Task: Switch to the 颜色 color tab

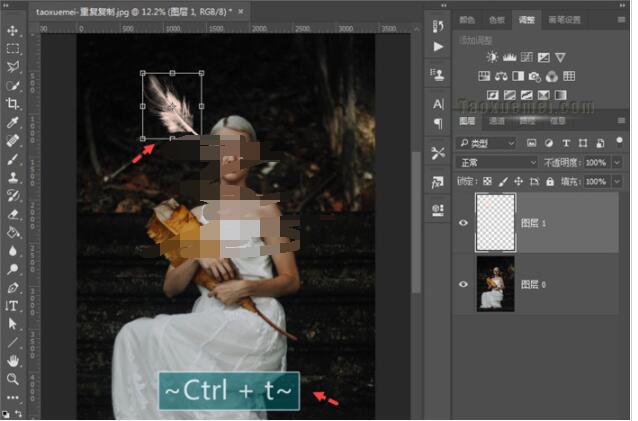Action: tap(467, 20)
